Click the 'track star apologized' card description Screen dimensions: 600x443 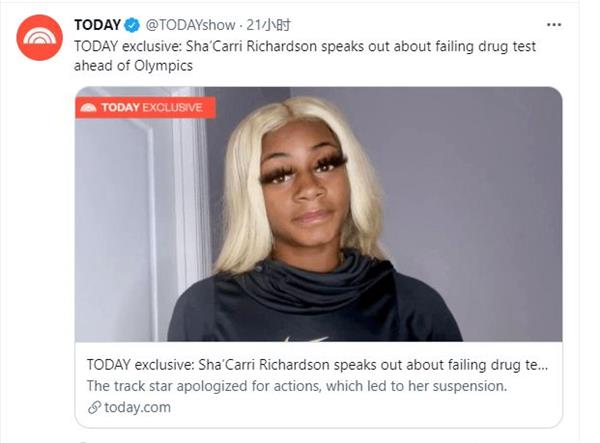(297, 386)
